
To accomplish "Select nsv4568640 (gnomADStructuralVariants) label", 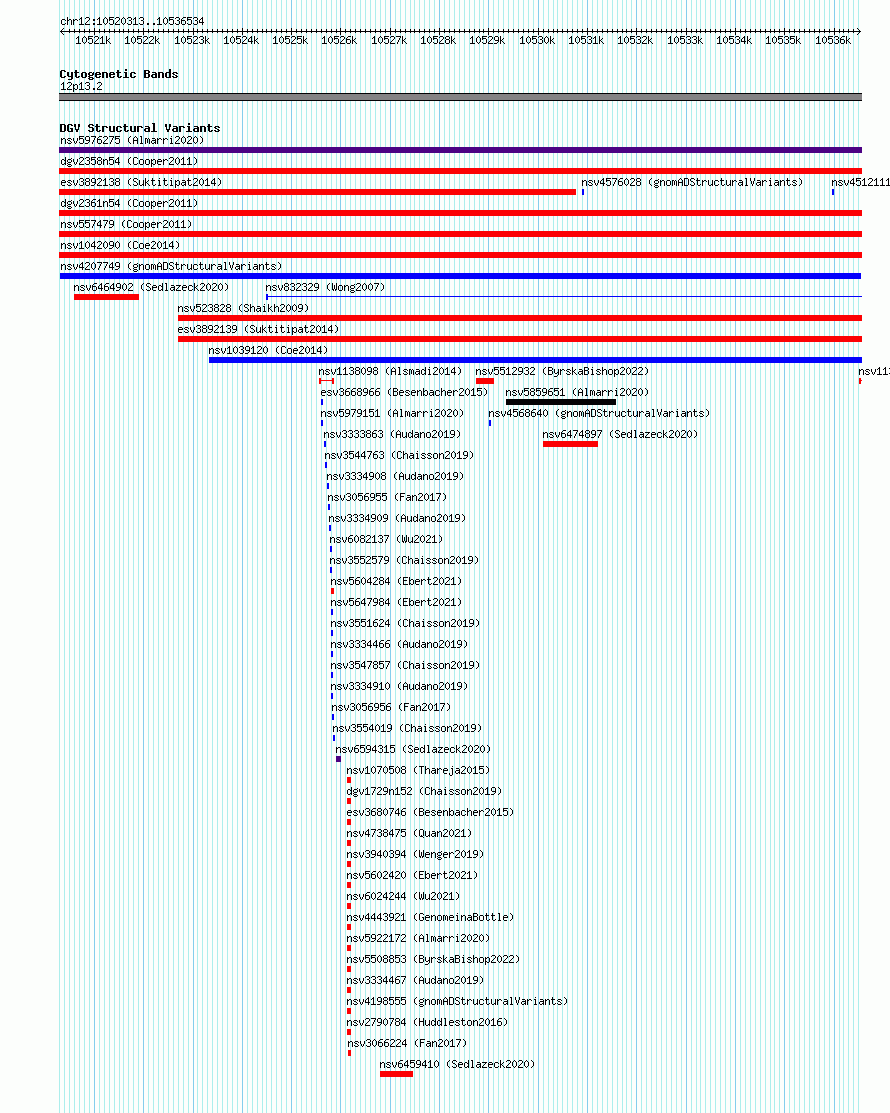I will tap(599, 413).
